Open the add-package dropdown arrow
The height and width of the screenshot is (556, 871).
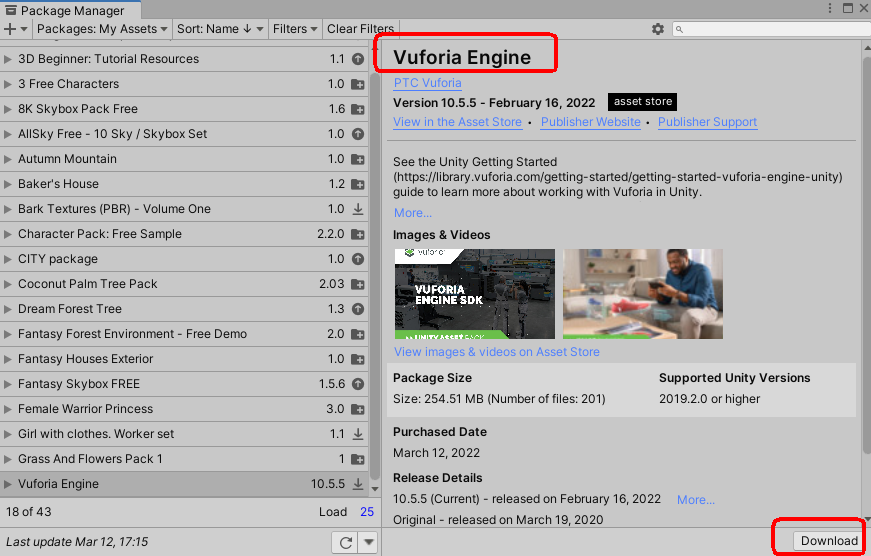point(24,29)
